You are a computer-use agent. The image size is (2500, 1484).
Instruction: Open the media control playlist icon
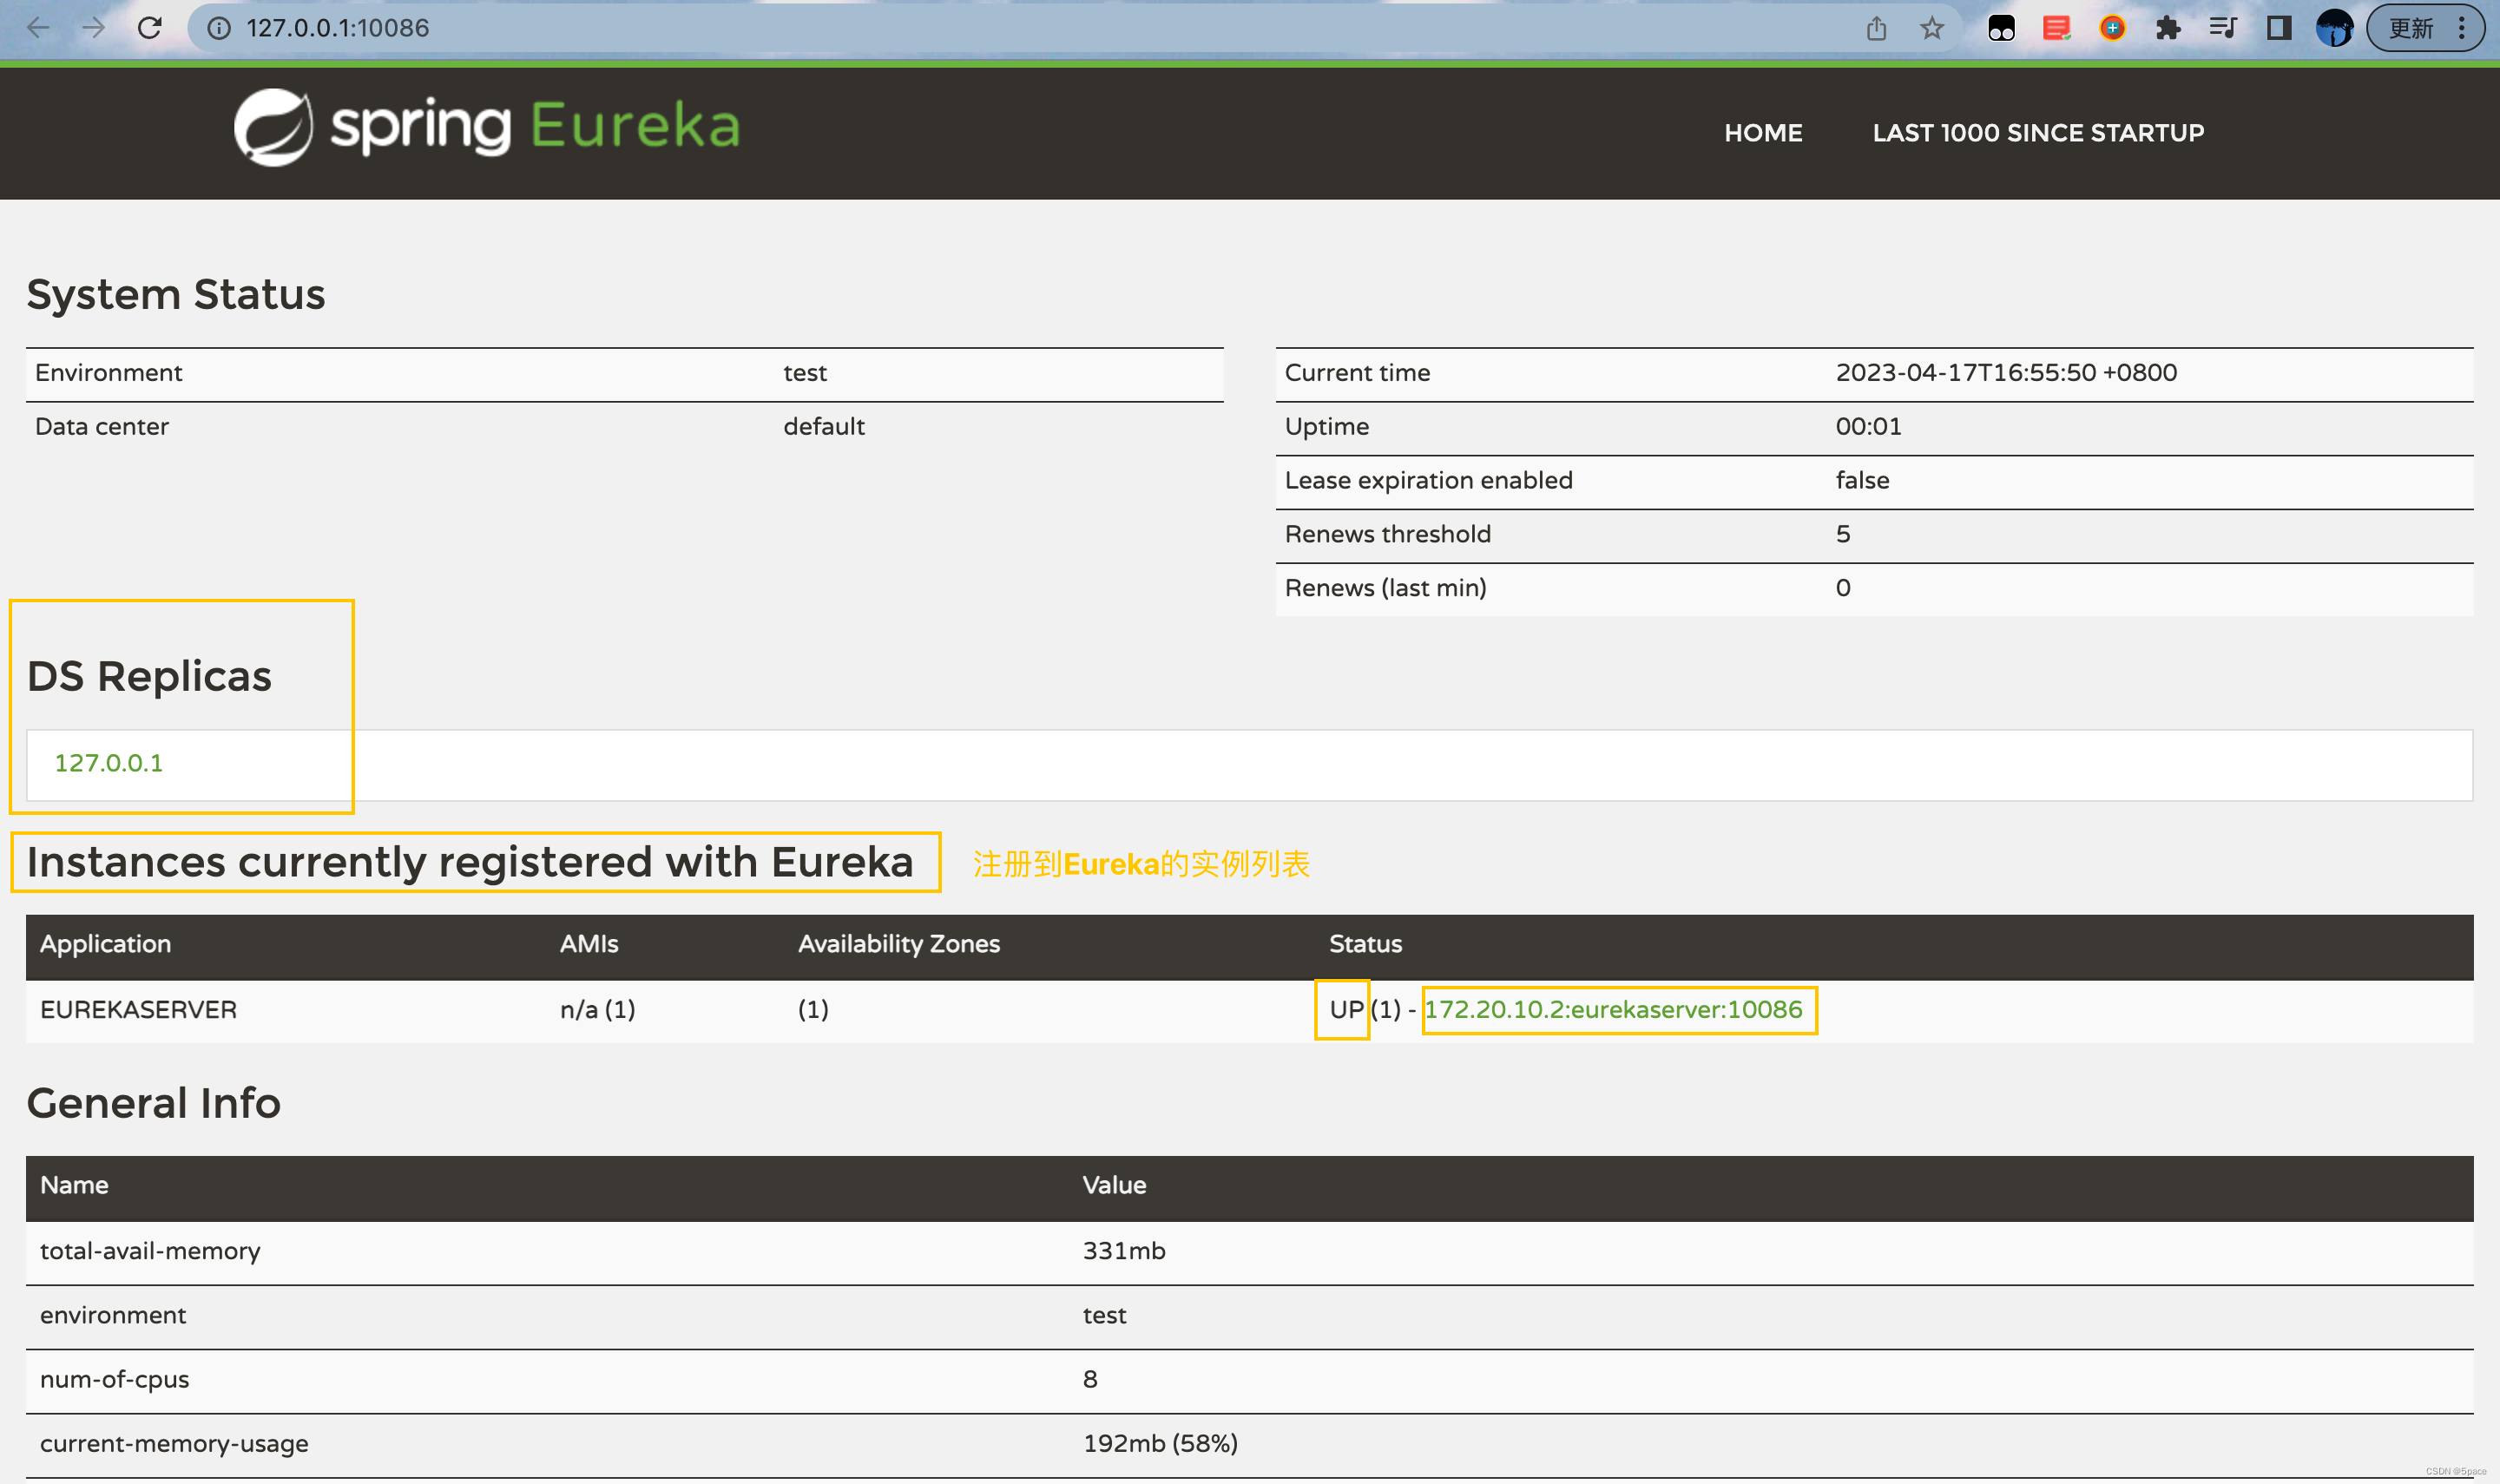(x=2222, y=28)
